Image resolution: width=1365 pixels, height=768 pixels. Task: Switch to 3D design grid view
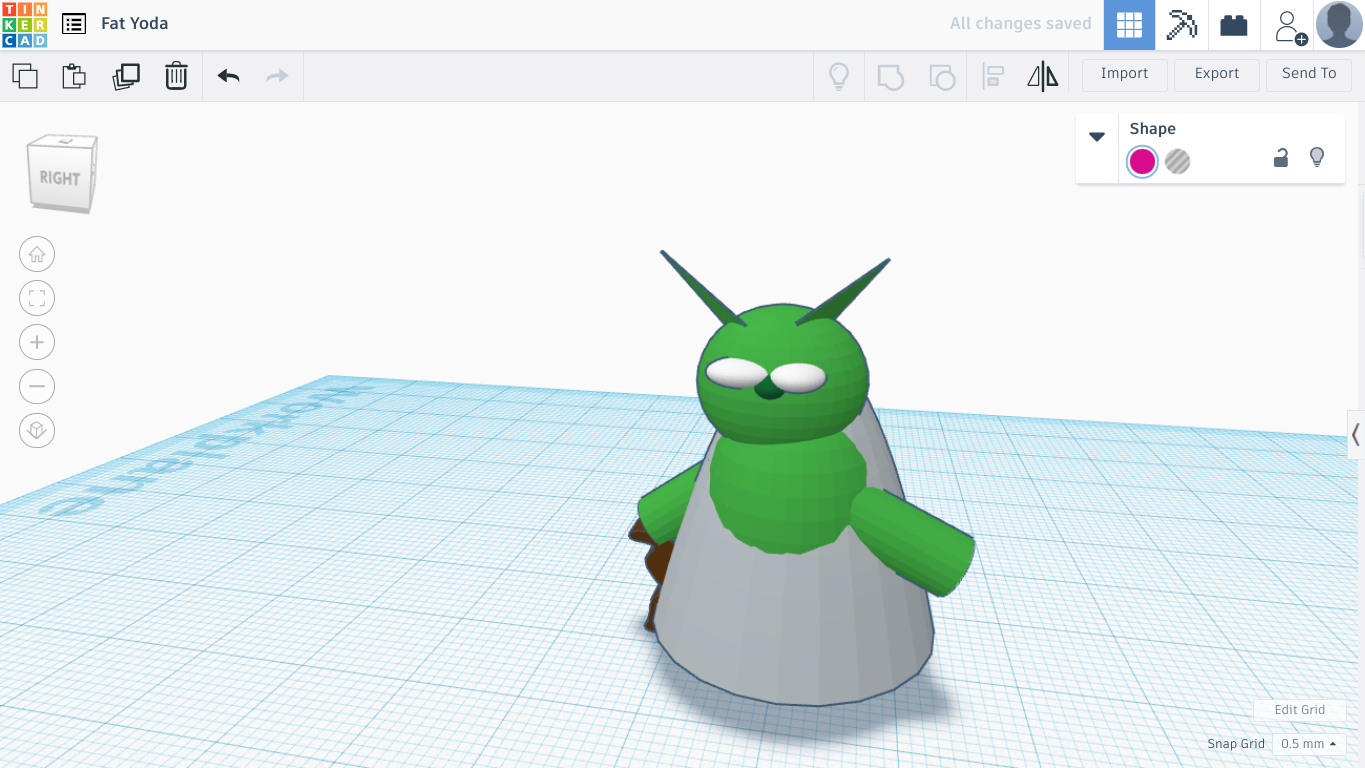pos(1130,25)
